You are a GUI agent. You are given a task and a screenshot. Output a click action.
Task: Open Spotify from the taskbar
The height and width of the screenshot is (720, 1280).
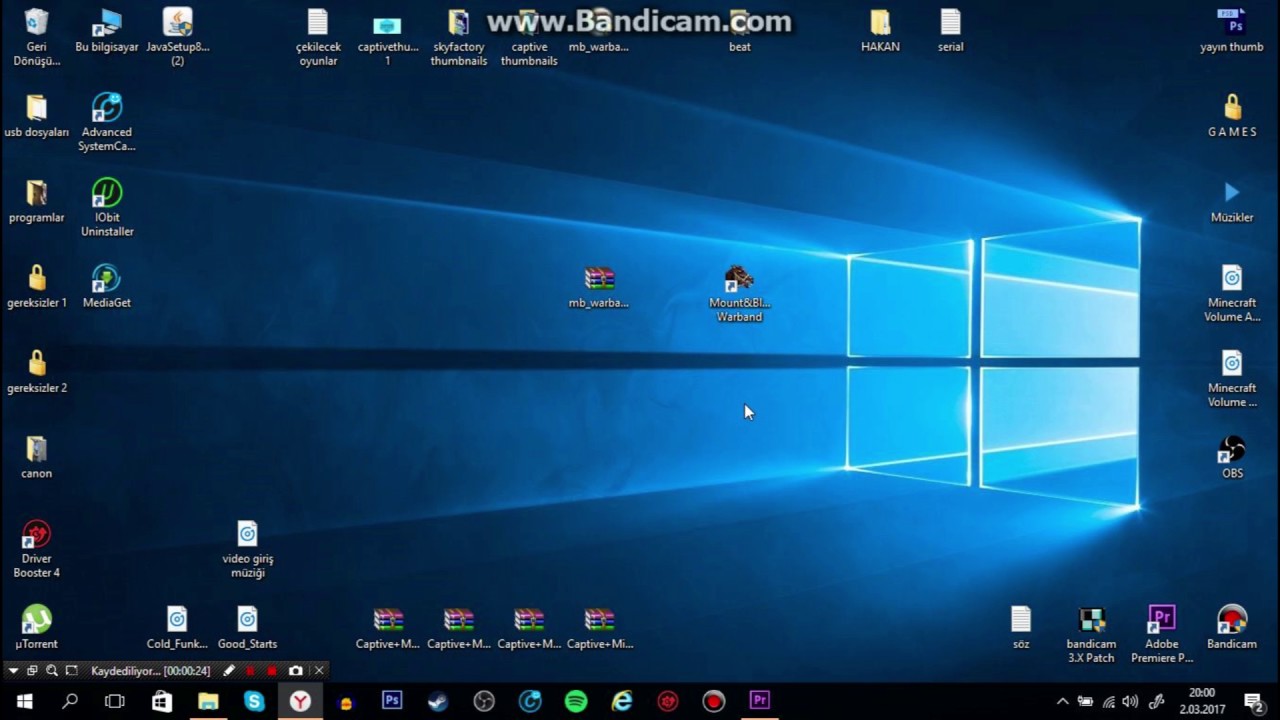coord(576,701)
